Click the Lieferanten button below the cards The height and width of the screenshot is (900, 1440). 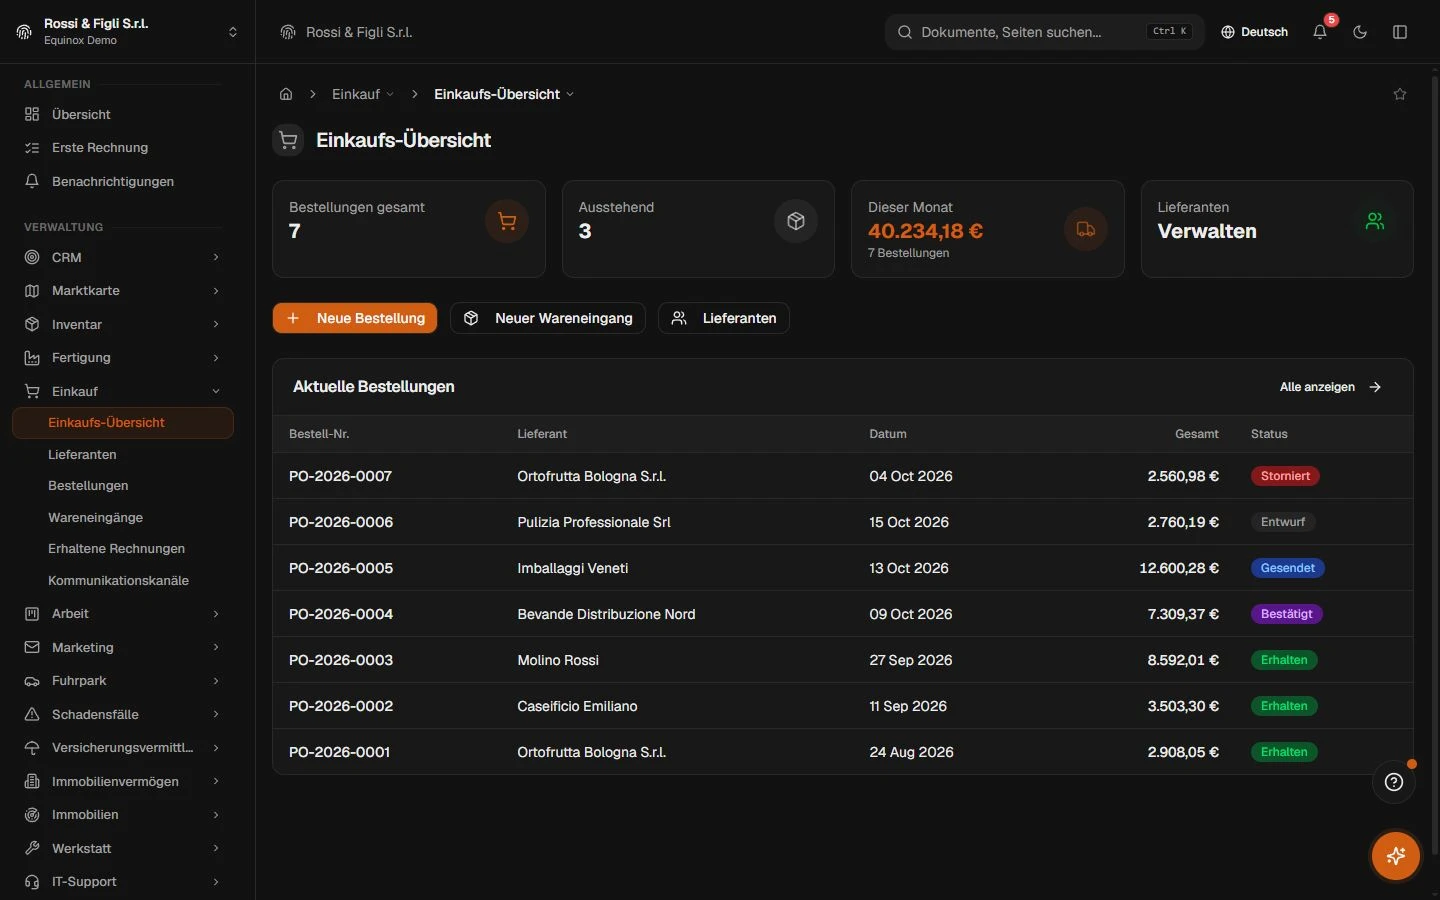tap(724, 318)
